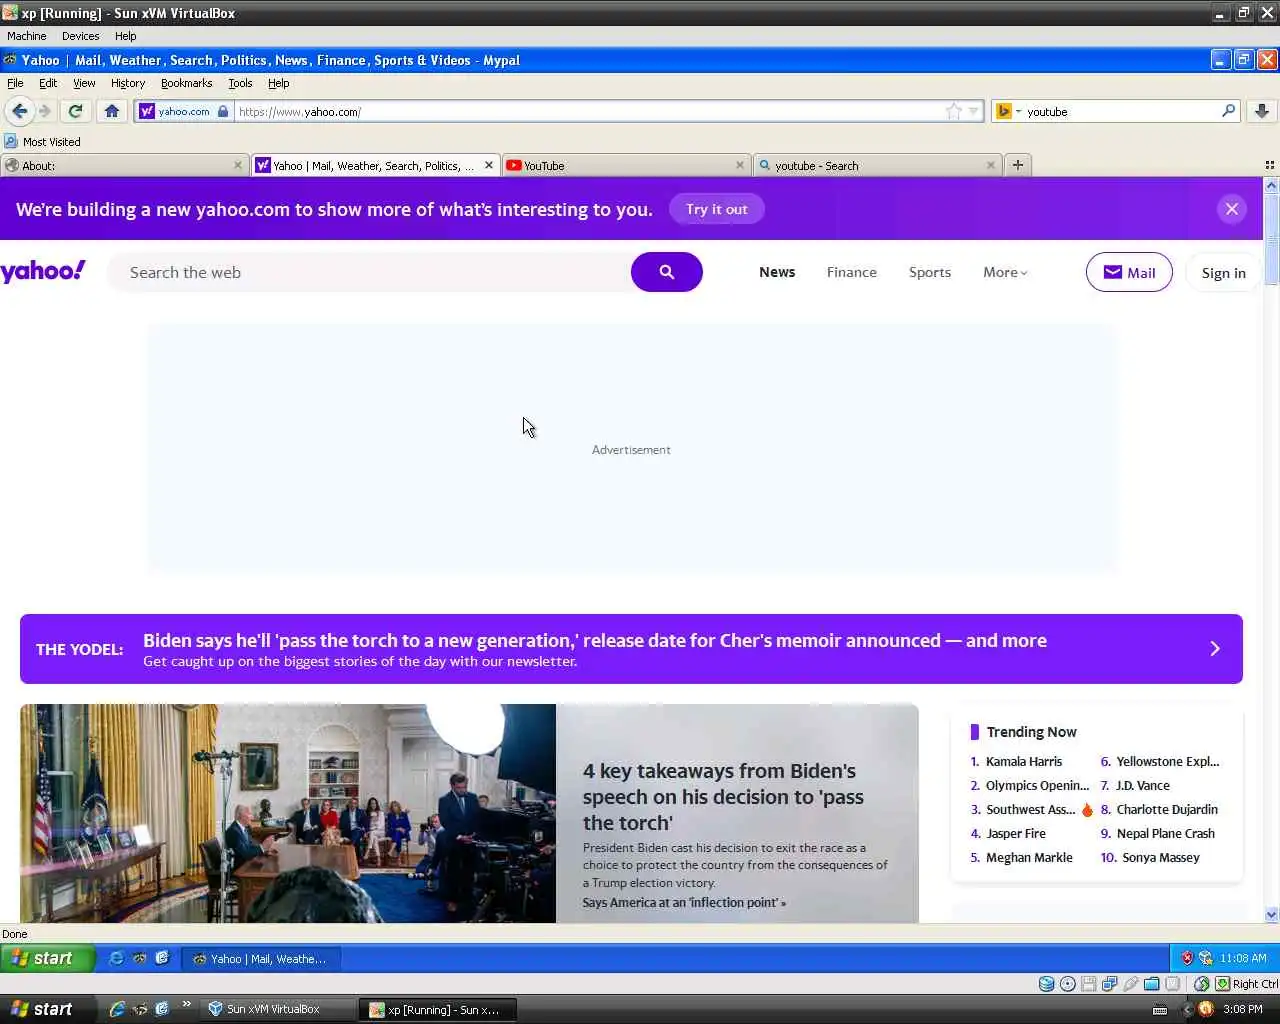
Task: Open a new tab with plus button
Action: coord(1018,165)
